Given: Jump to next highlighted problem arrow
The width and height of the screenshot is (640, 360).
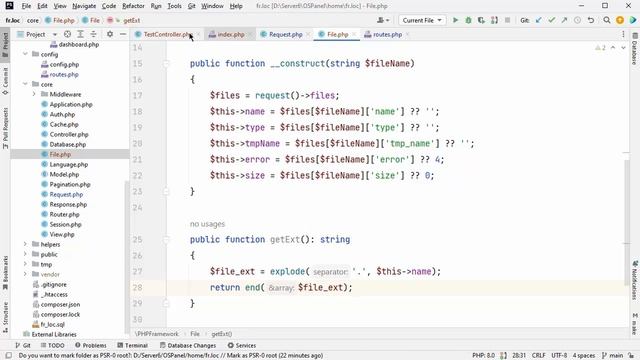Looking at the screenshot, I should (623, 48).
